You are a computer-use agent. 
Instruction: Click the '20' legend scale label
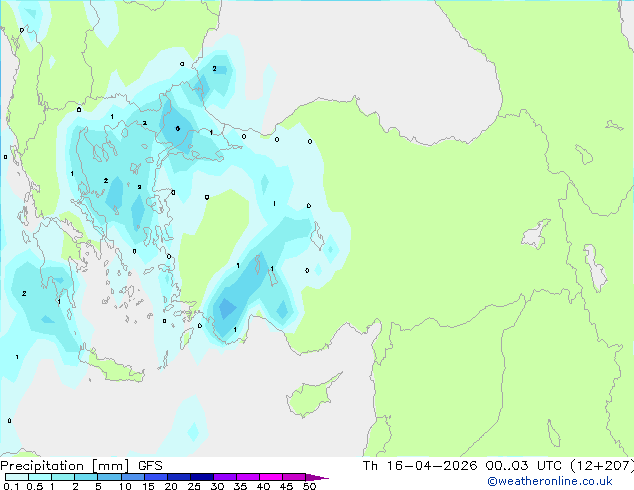point(171,486)
